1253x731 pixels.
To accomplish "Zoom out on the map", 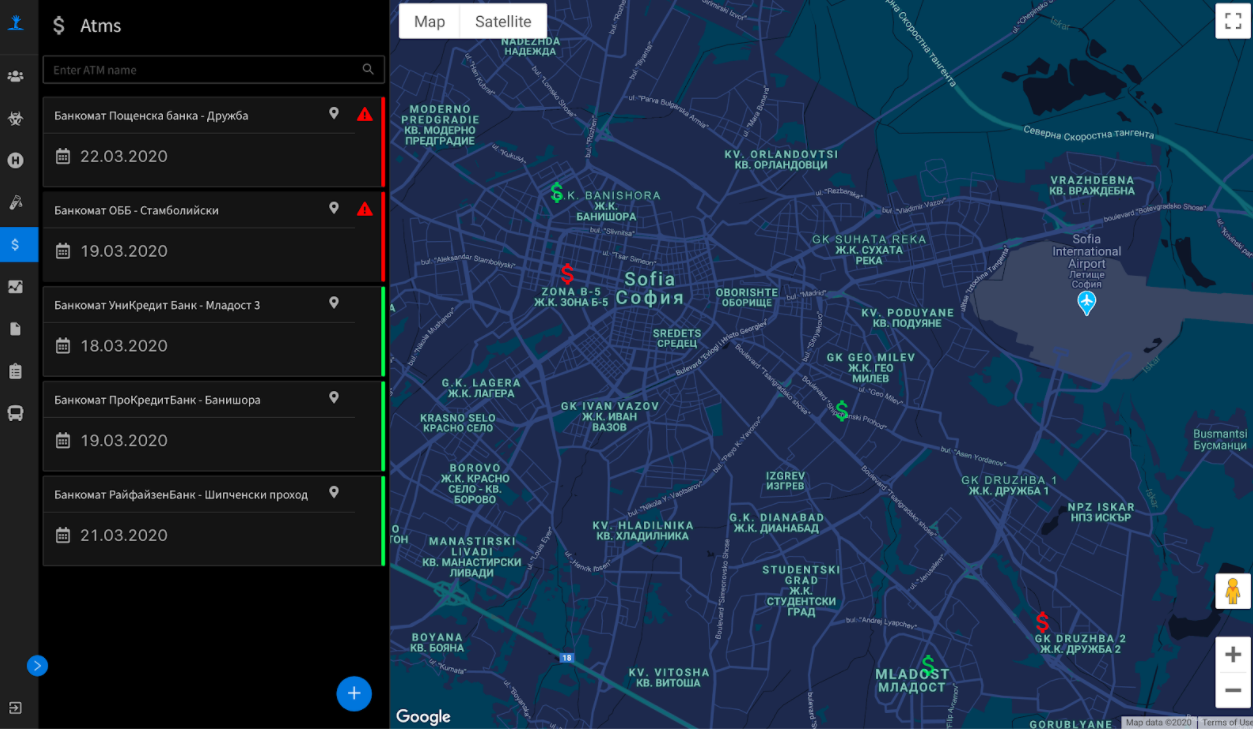I will click(x=1233, y=690).
